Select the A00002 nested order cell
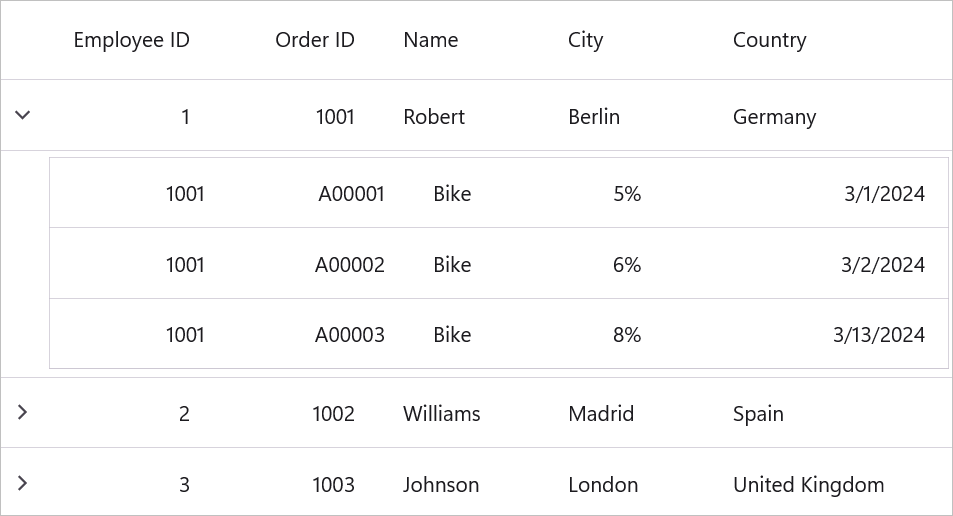The width and height of the screenshot is (953, 516). [x=349, y=265]
